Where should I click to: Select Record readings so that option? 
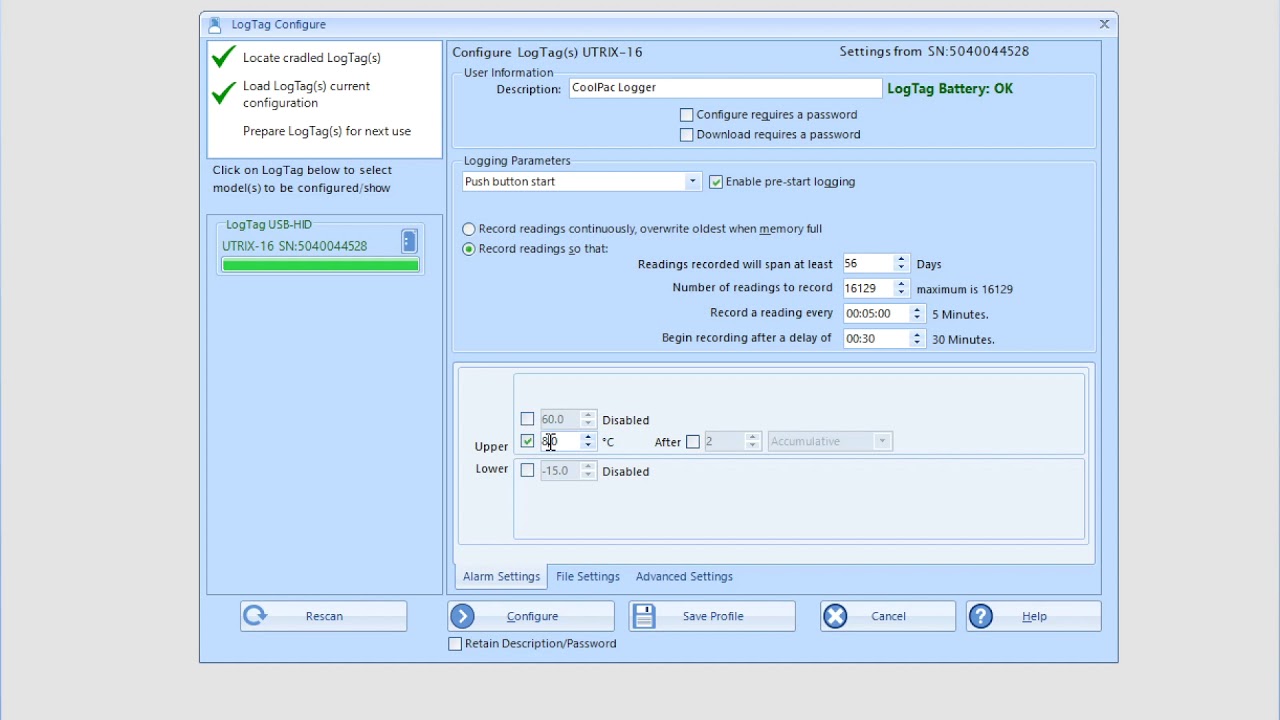[469, 249]
